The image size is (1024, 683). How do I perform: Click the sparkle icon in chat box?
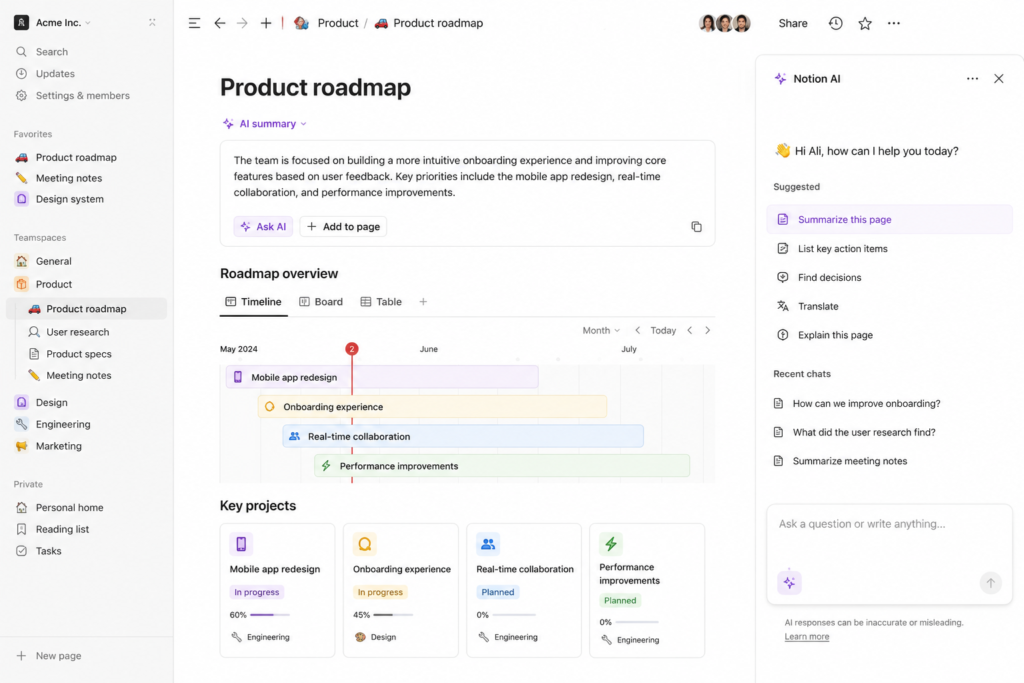coord(789,582)
